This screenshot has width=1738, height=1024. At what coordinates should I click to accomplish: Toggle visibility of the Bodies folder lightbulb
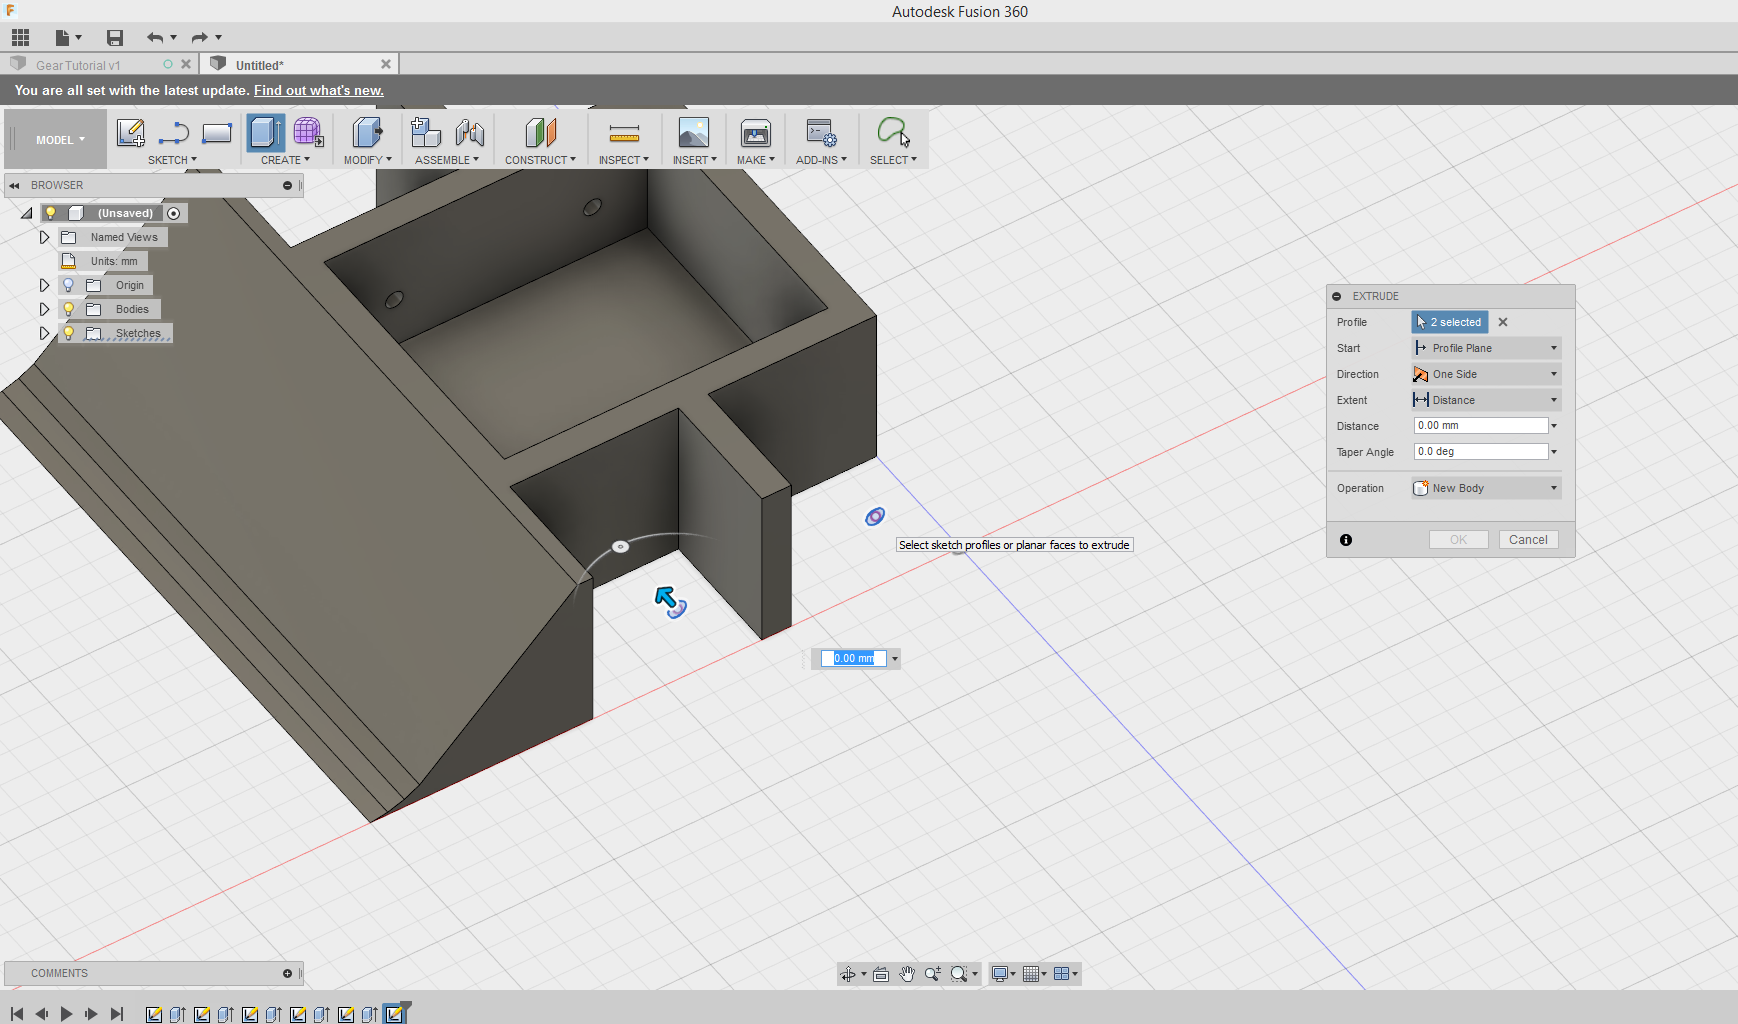tap(68, 309)
